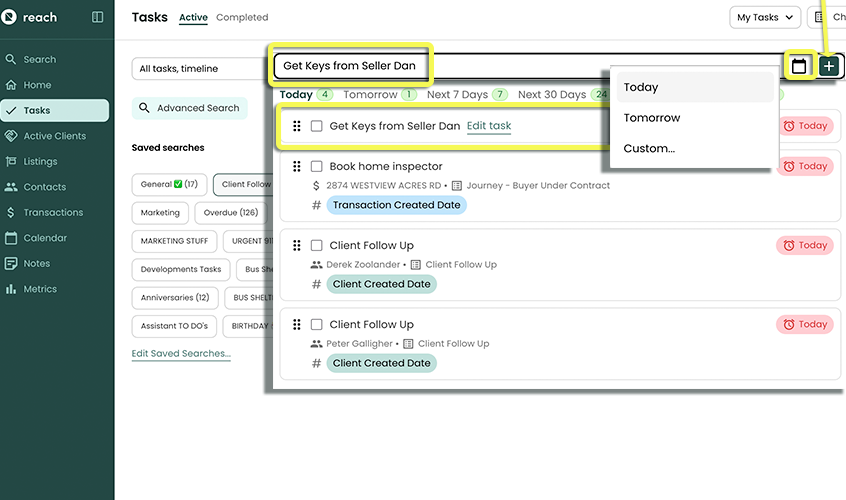Select Tomorrow in the date dropdown menu
846x500 pixels.
[651, 117]
